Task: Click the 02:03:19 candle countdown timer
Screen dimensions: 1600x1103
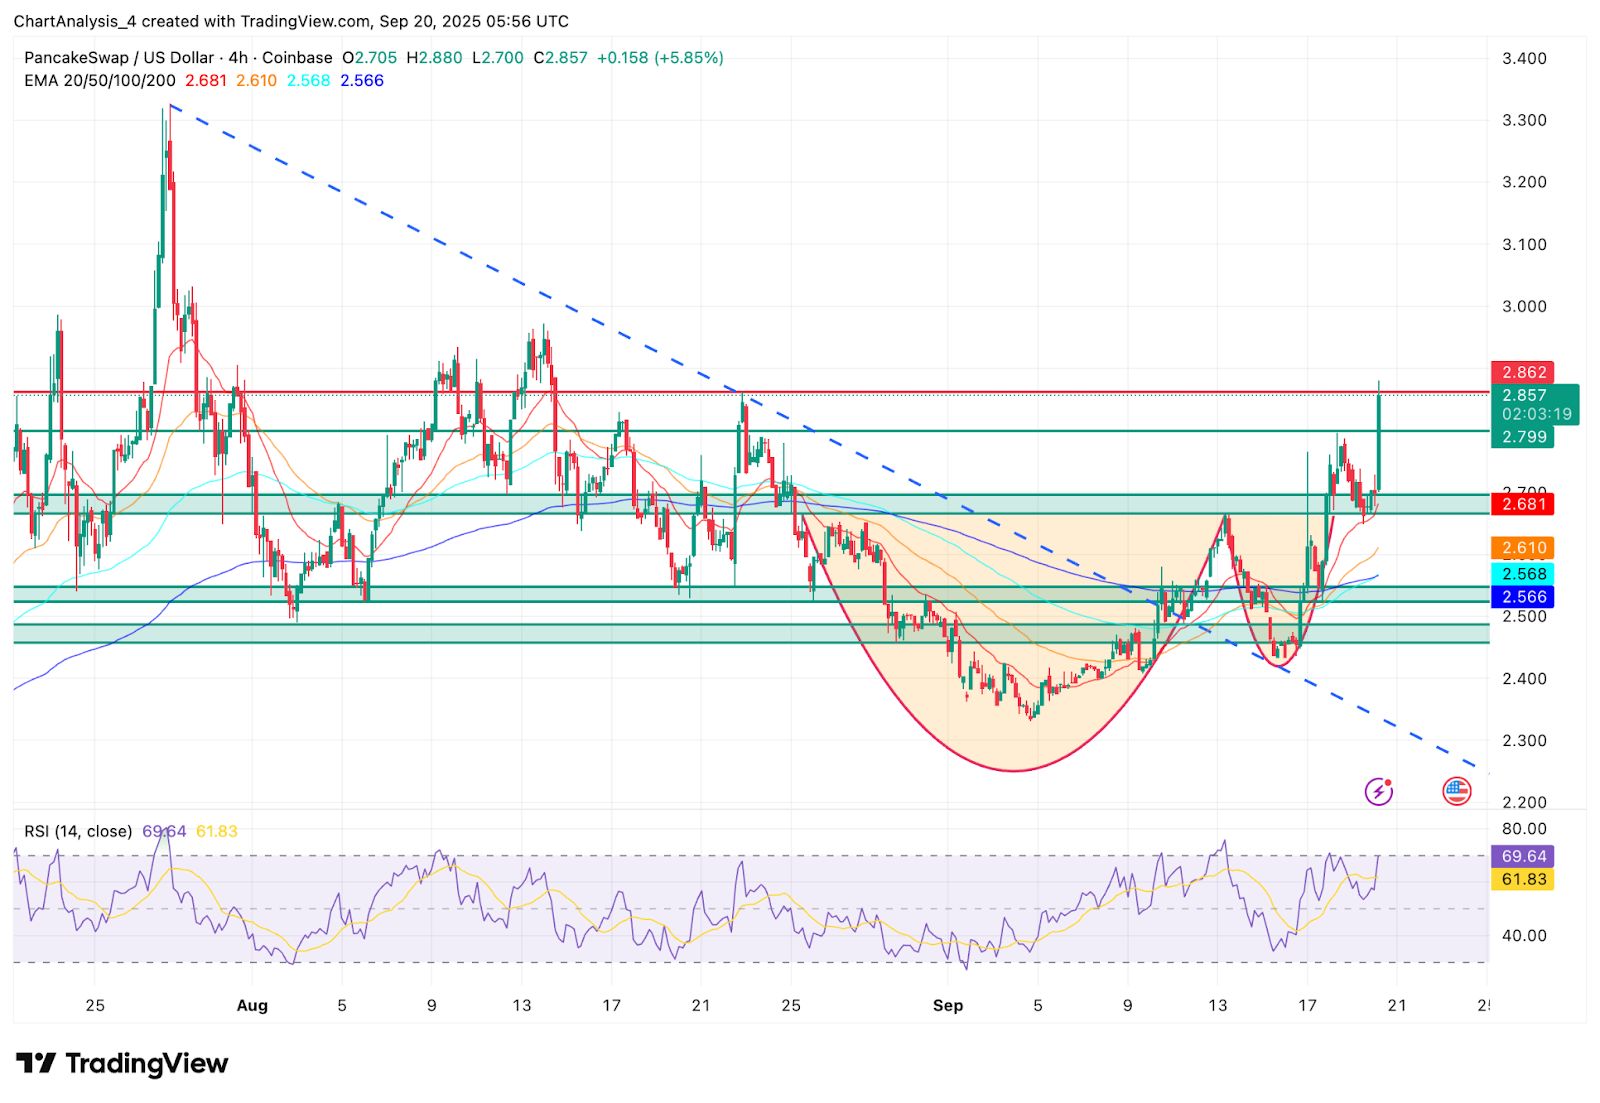Action: (x=1536, y=414)
